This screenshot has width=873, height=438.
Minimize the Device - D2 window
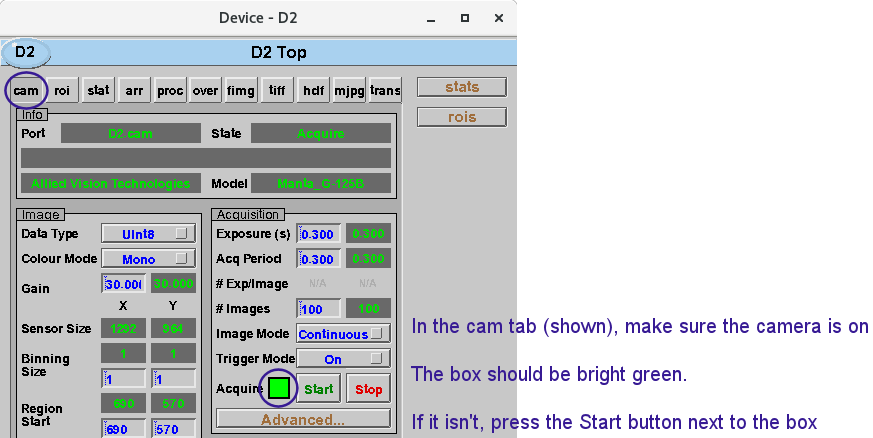(431, 18)
